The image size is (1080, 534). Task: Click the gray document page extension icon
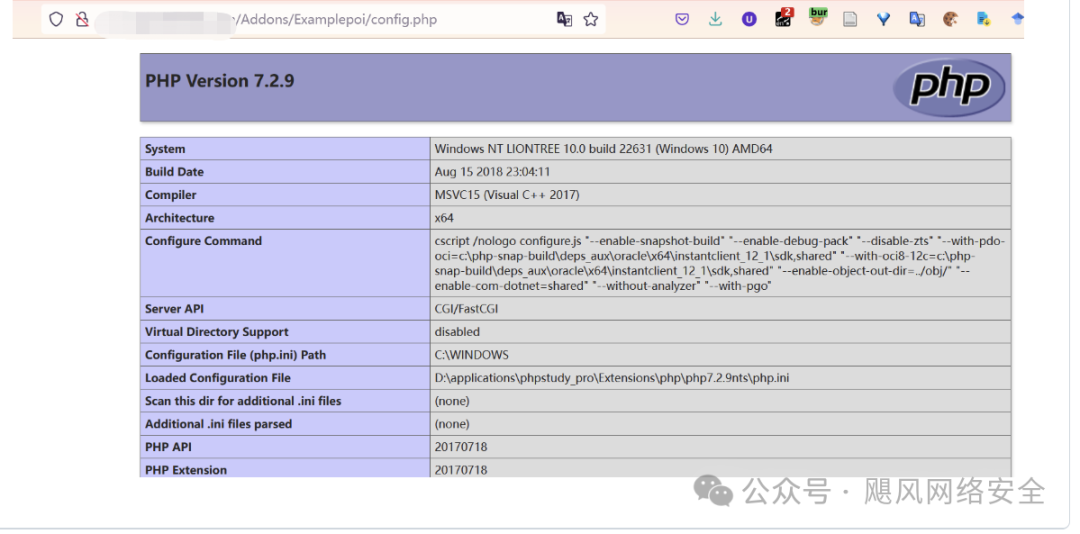pyautogui.click(x=850, y=19)
